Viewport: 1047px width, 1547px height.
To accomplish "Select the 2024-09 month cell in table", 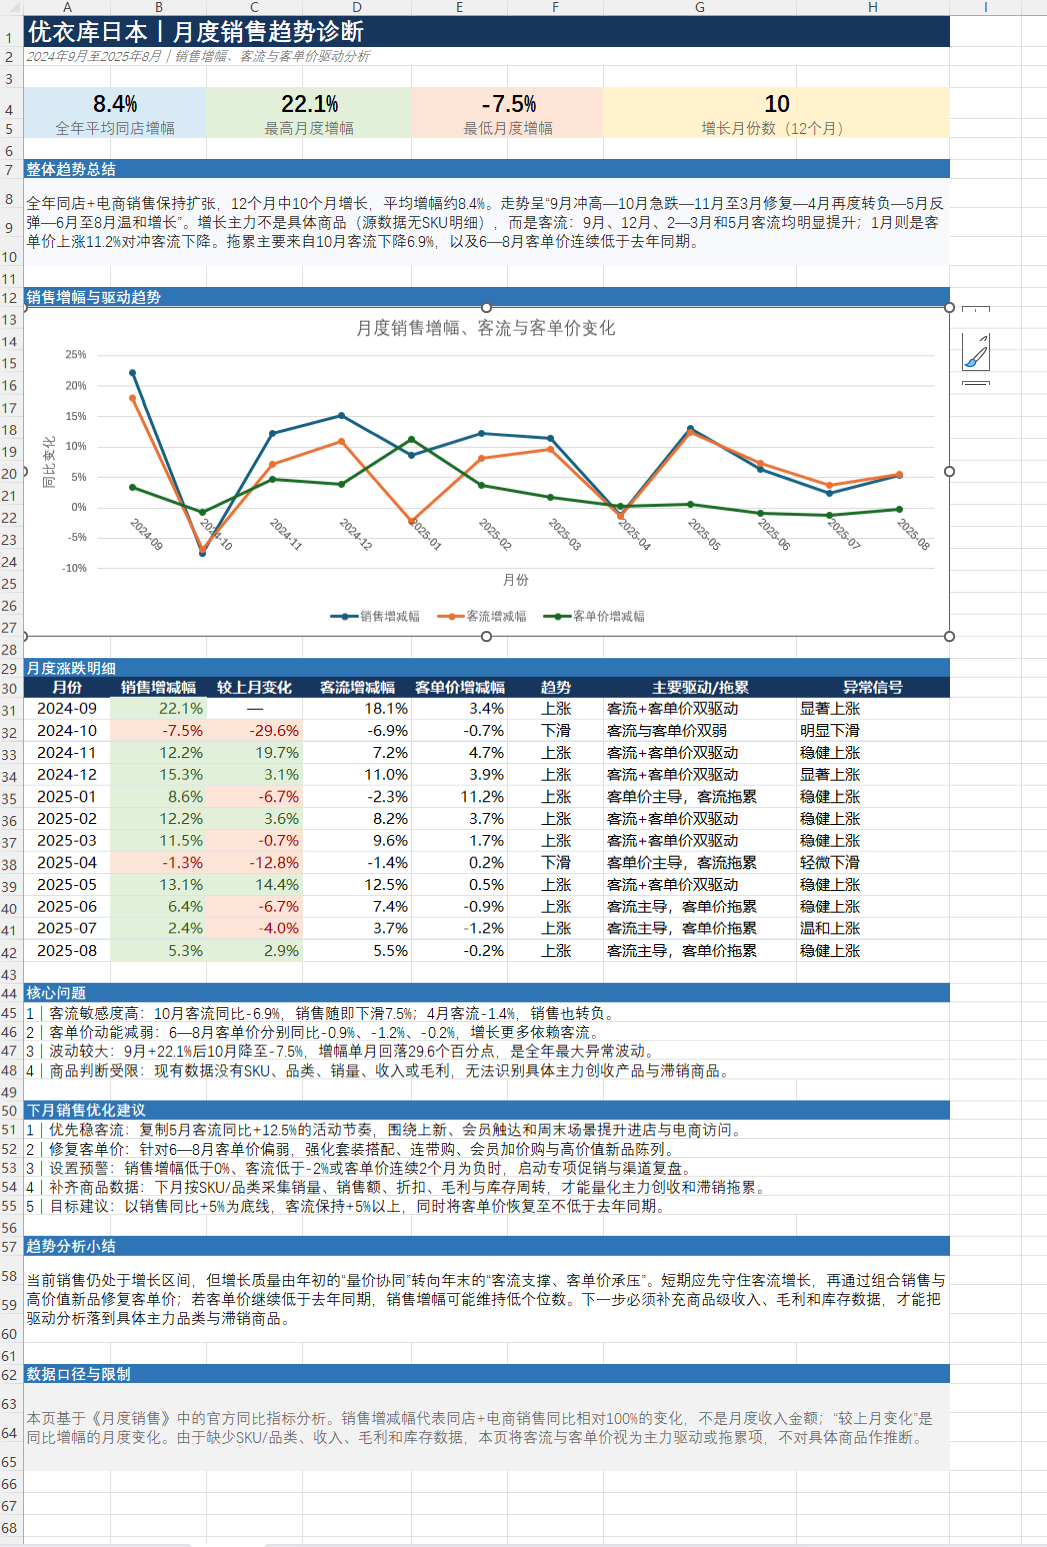I will coord(67,709).
